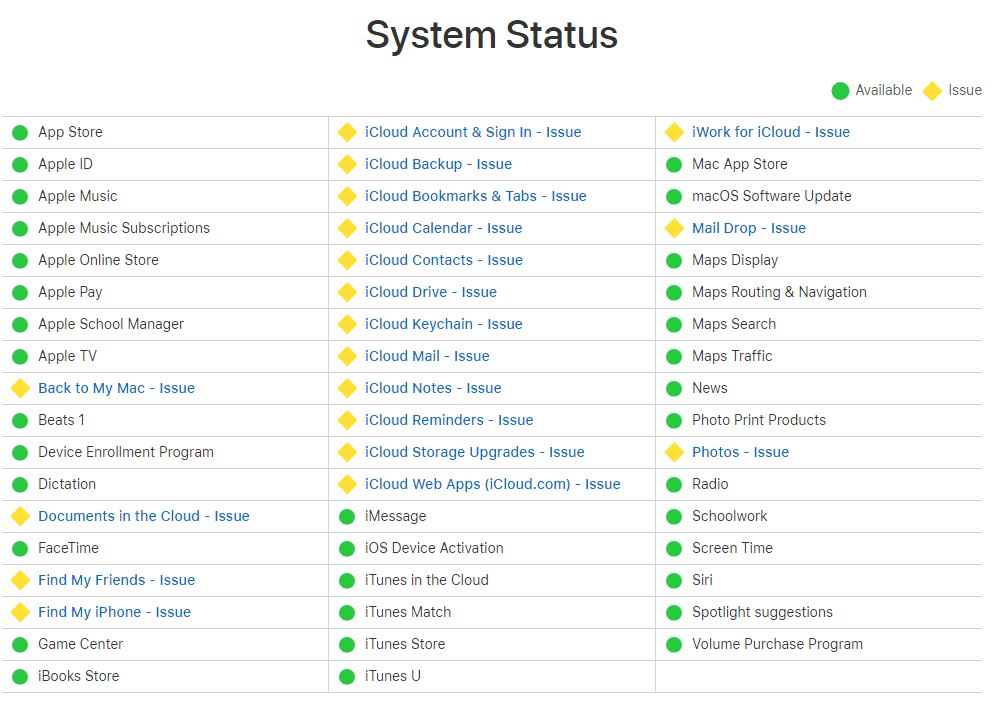Viewport: 995px width, 706px height.
Task: Open the Photos - Issue link
Action: 740,452
